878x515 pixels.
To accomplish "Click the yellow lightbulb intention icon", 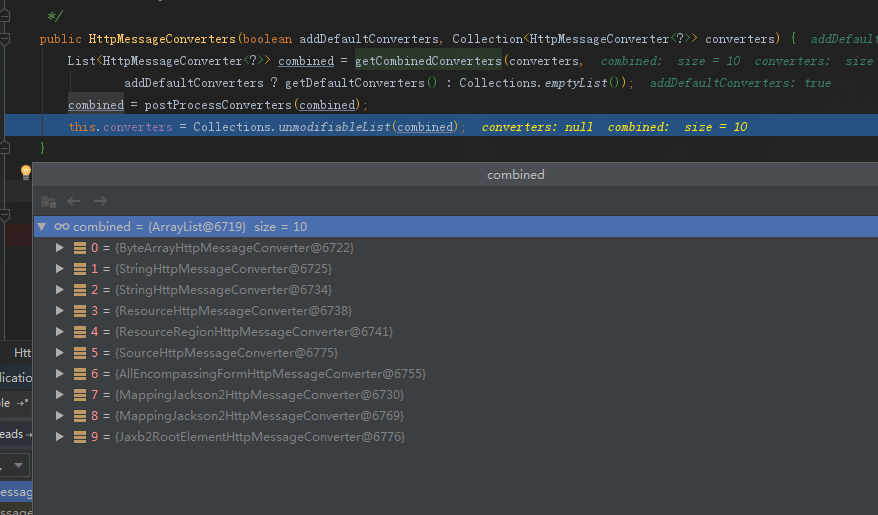I will [26, 172].
